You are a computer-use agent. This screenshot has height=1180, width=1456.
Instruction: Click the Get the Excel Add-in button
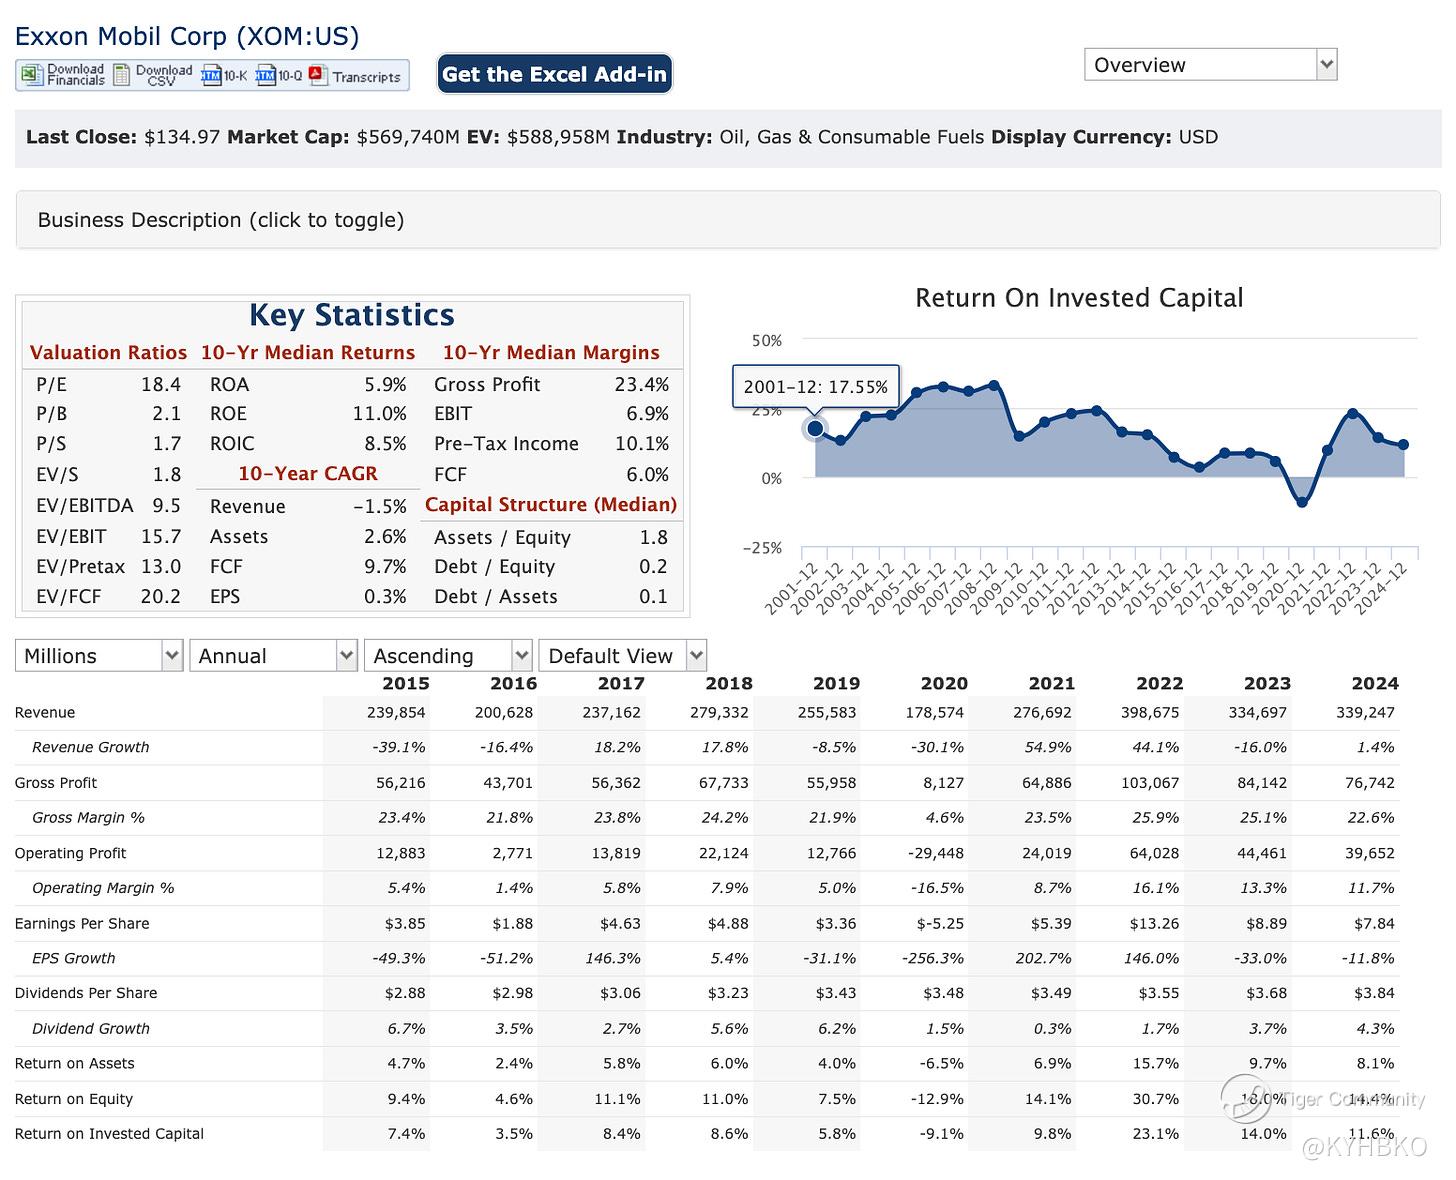[554, 74]
